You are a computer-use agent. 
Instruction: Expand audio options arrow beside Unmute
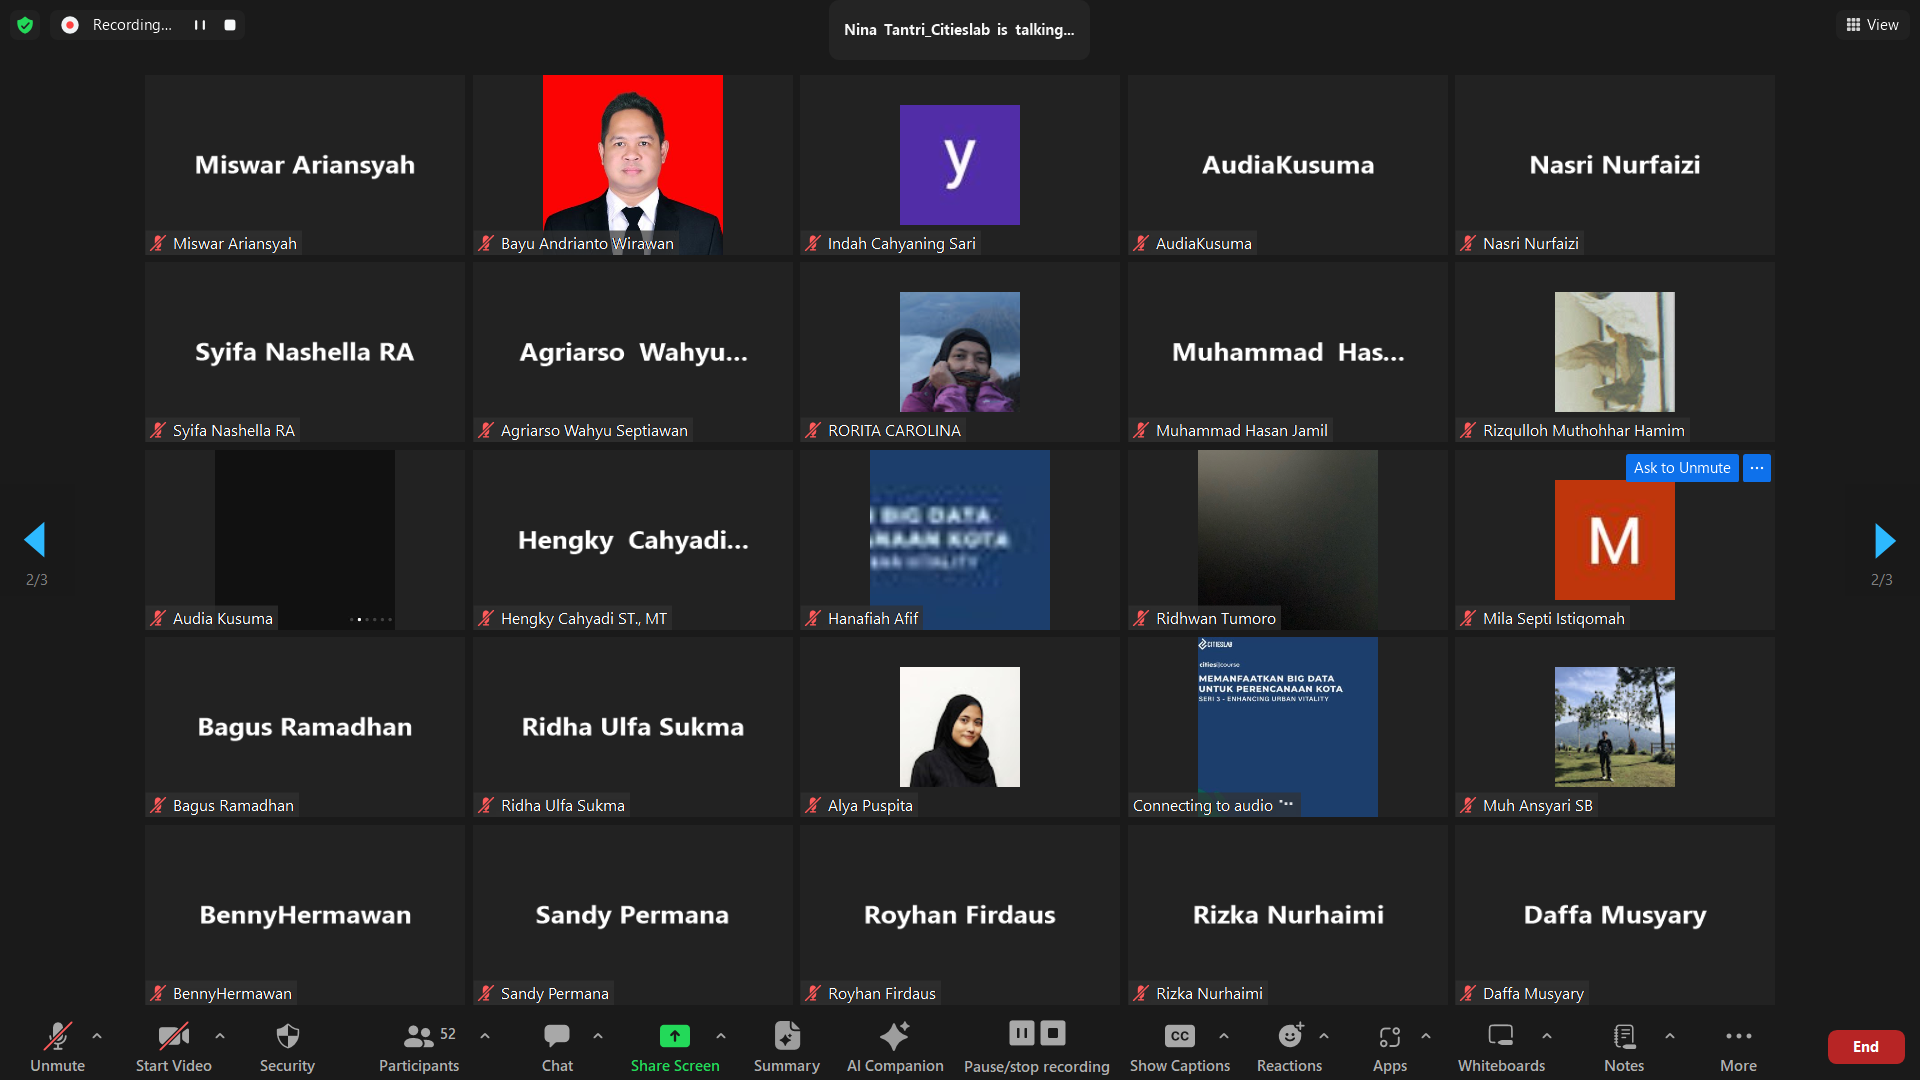pyautogui.click(x=97, y=1036)
